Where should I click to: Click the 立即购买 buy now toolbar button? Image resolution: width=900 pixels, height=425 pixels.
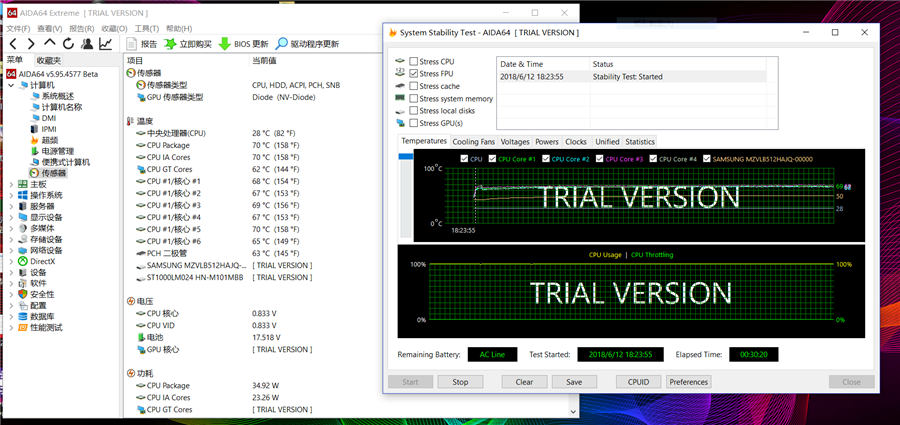(188, 44)
